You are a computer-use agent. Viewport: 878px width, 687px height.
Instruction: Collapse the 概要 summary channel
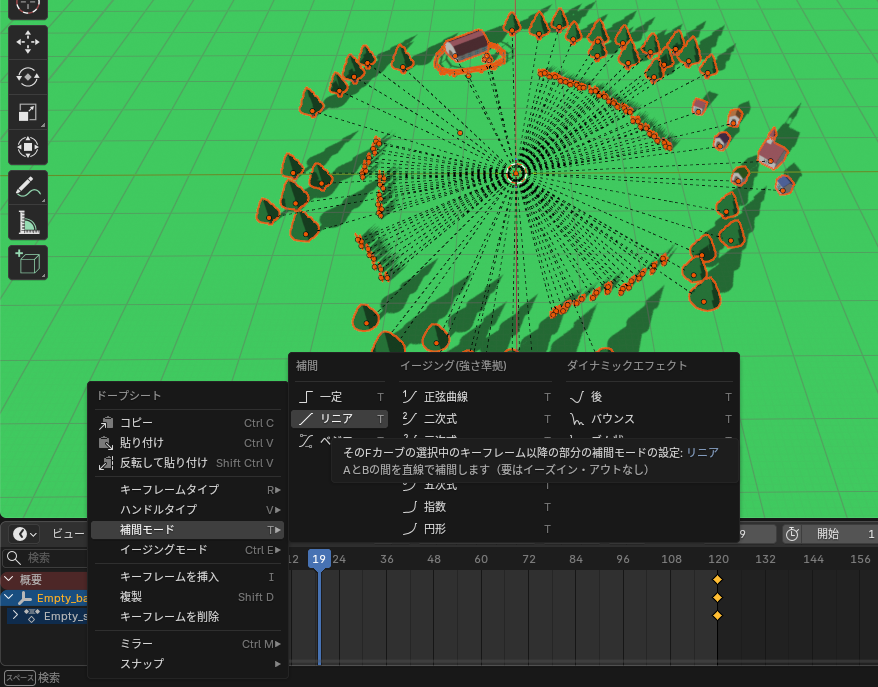click(x=8, y=580)
